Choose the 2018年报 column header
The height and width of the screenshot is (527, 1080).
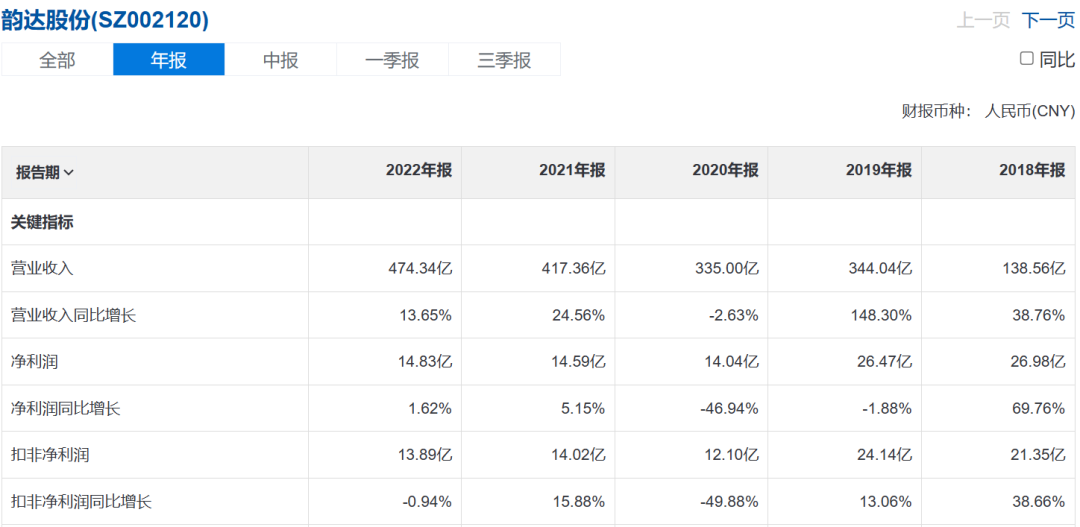coord(1031,171)
